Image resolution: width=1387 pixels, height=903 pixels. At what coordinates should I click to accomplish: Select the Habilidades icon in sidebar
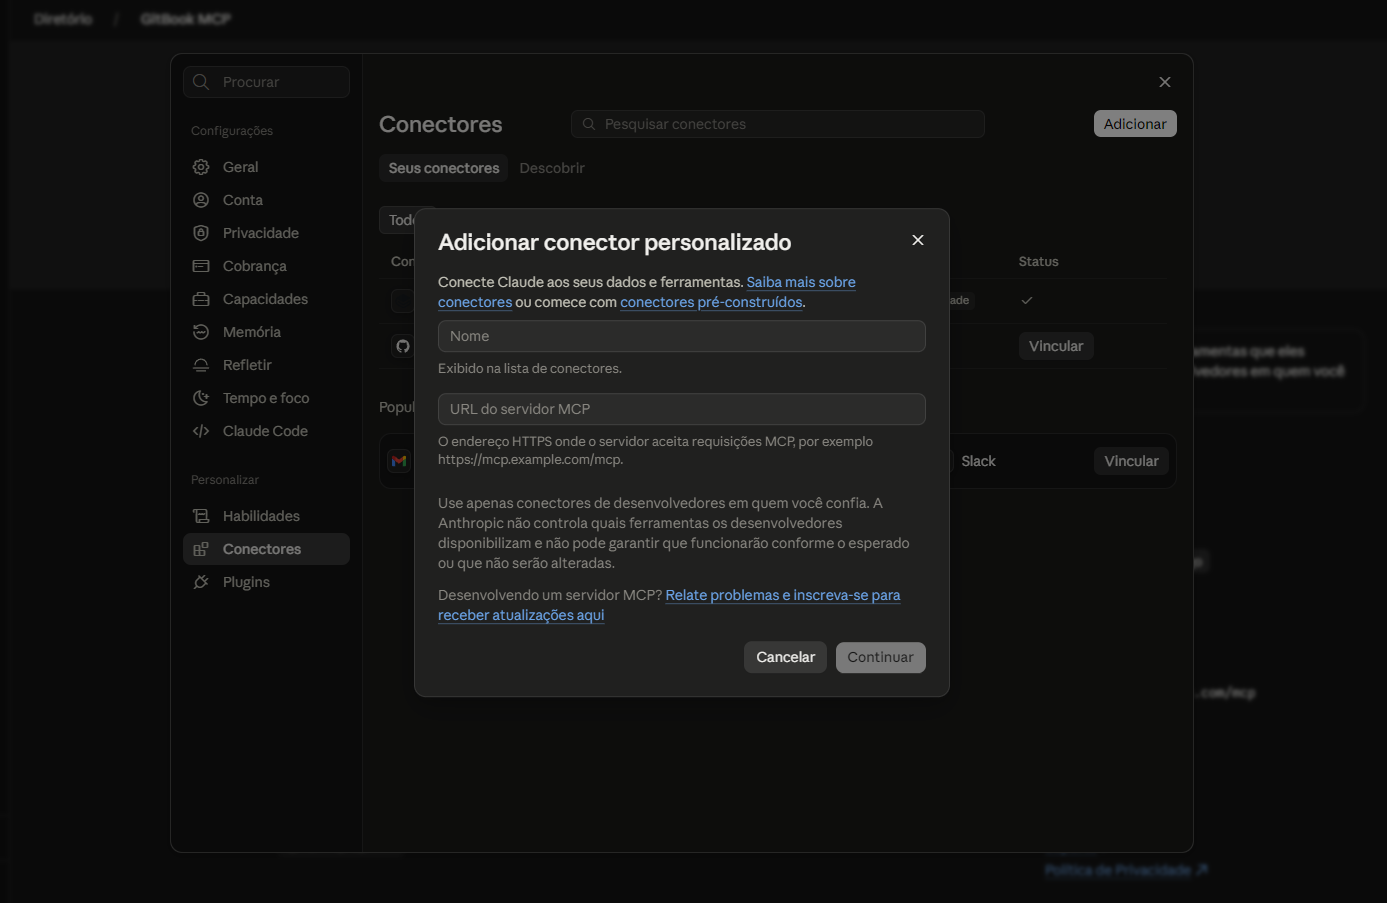coord(201,516)
